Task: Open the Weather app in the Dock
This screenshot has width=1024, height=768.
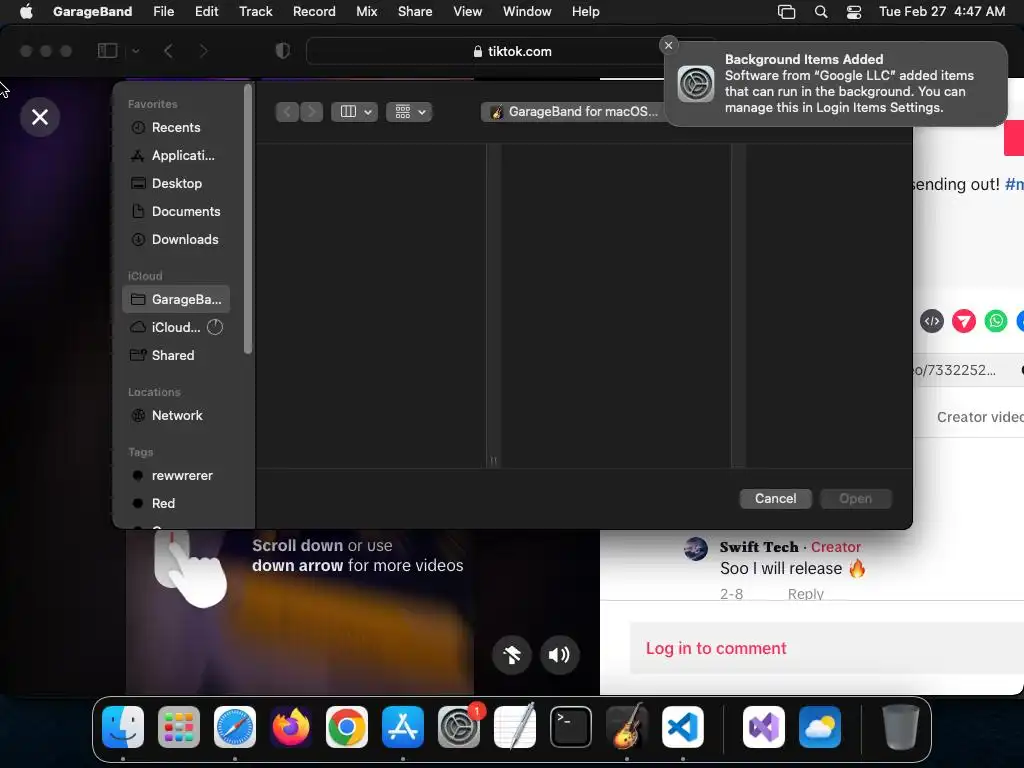Action: pos(820,727)
